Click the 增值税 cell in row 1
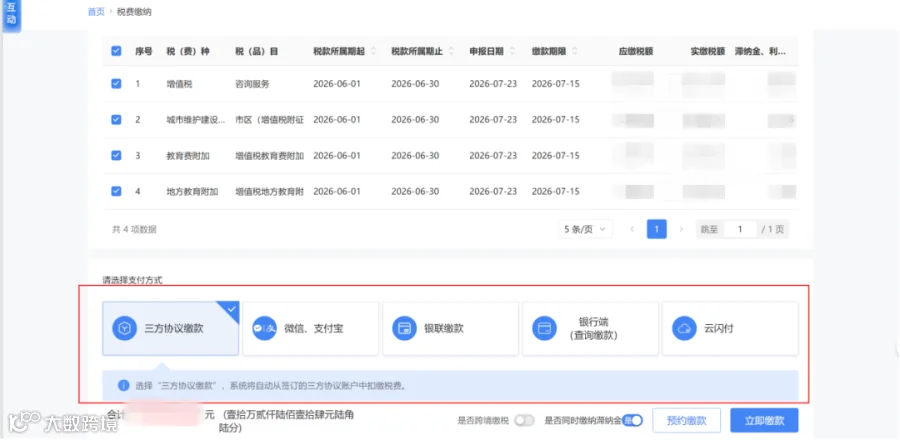The width and height of the screenshot is (900, 440). pyautogui.click(x=179, y=84)
